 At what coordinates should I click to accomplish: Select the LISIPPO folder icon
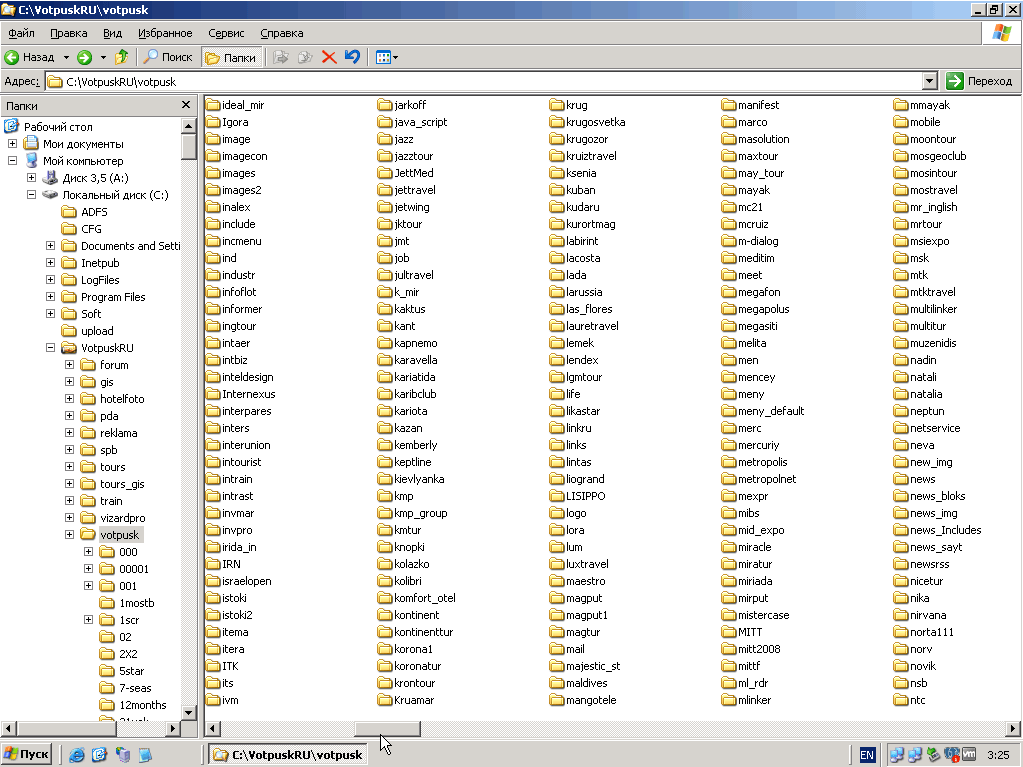click(557, 496)
